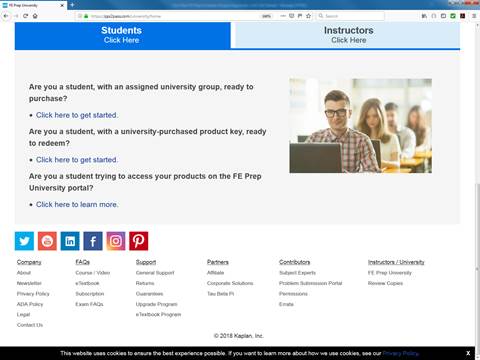The width and height of the screenshot is (480, 360).
Task: Click get started link for product key redemption
Action: (77, 160)
